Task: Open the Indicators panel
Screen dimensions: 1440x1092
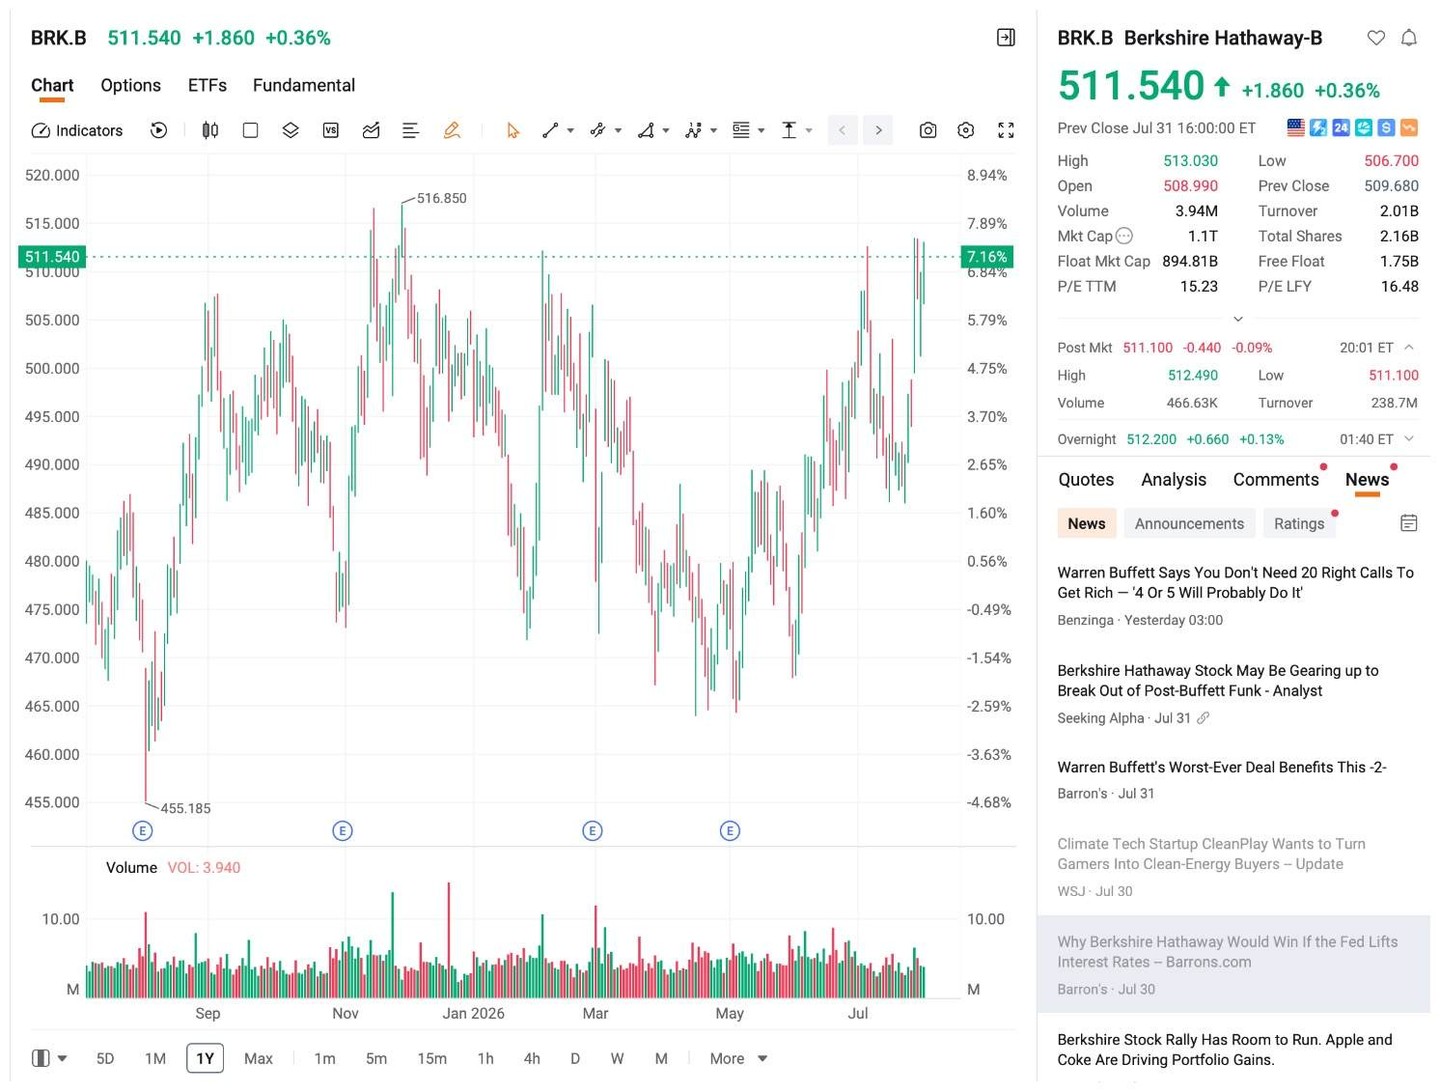Action: (x=77, y=131)
